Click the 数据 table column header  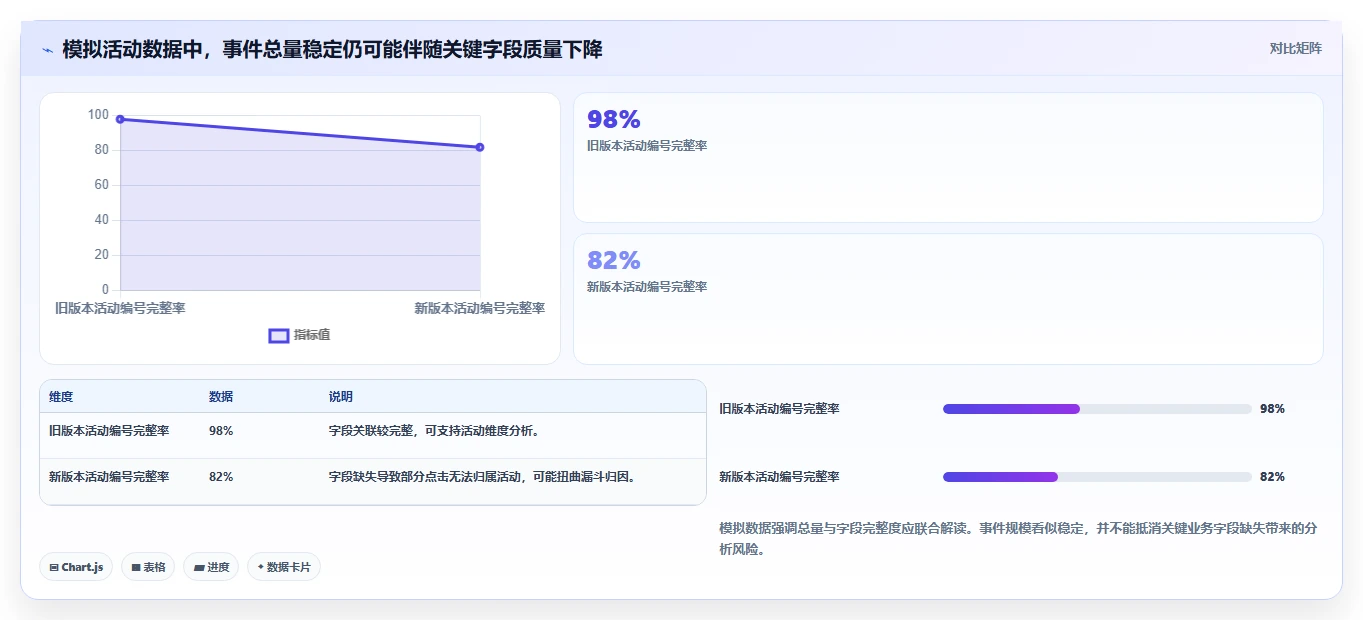coord(221,397)
